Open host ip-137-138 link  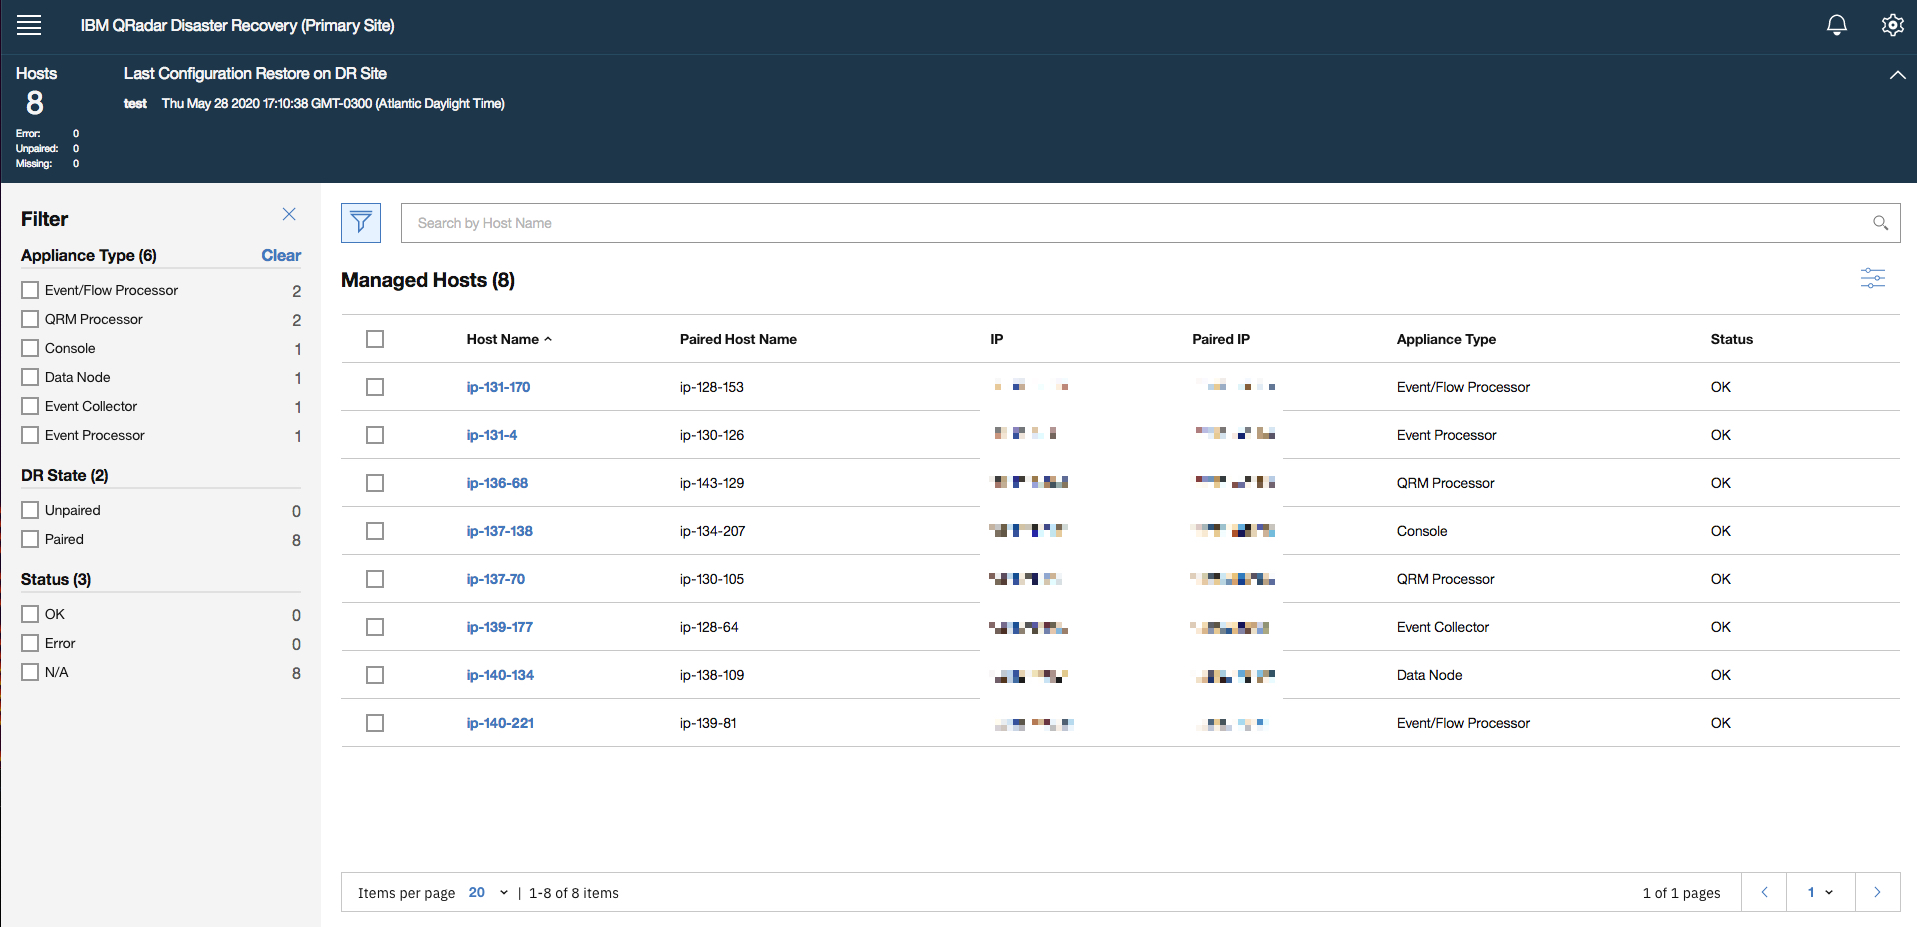click(x=500, y=531)
